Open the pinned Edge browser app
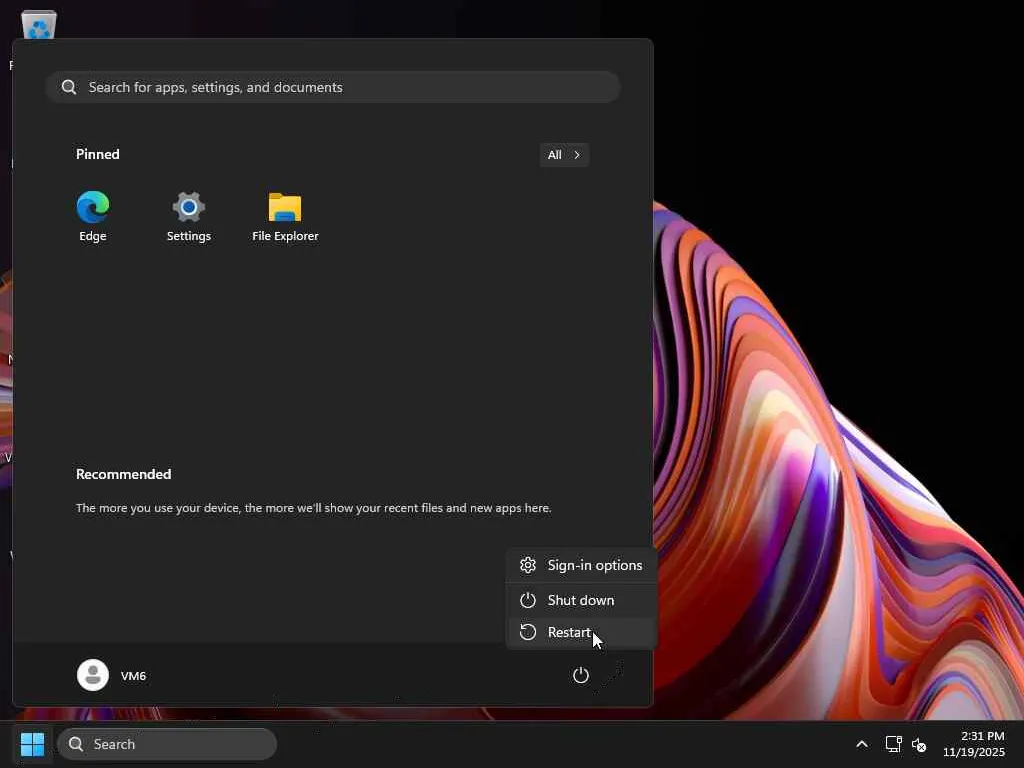Screen dimensions: 1024x768 tap(93, 217)
